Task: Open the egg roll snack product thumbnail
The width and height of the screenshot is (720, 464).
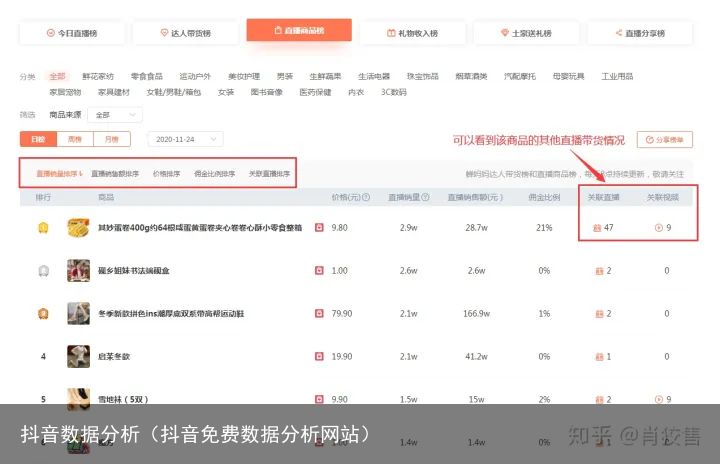Action: 79,227
